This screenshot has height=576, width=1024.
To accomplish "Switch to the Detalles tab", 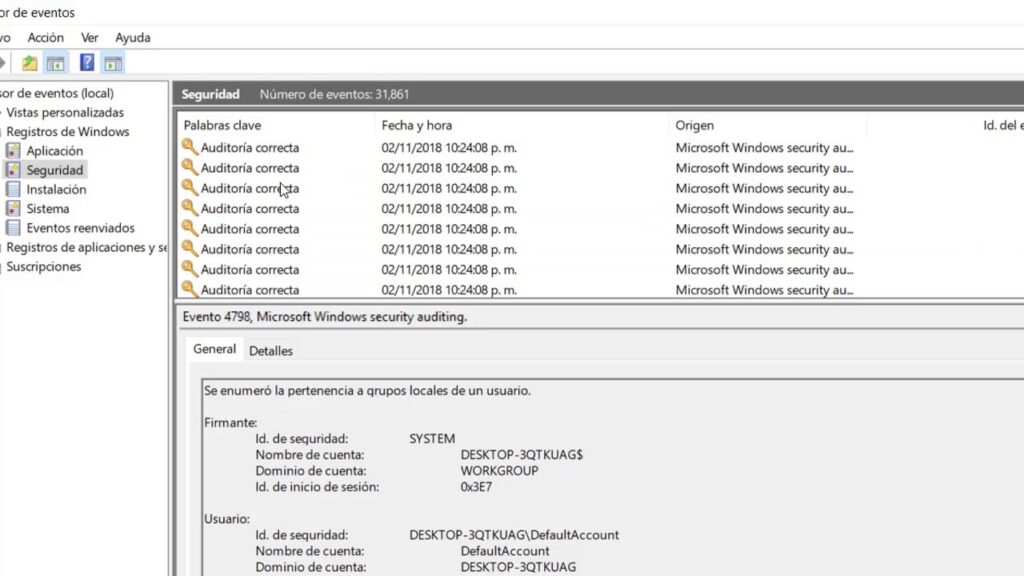I will click(x=270, y=350).
